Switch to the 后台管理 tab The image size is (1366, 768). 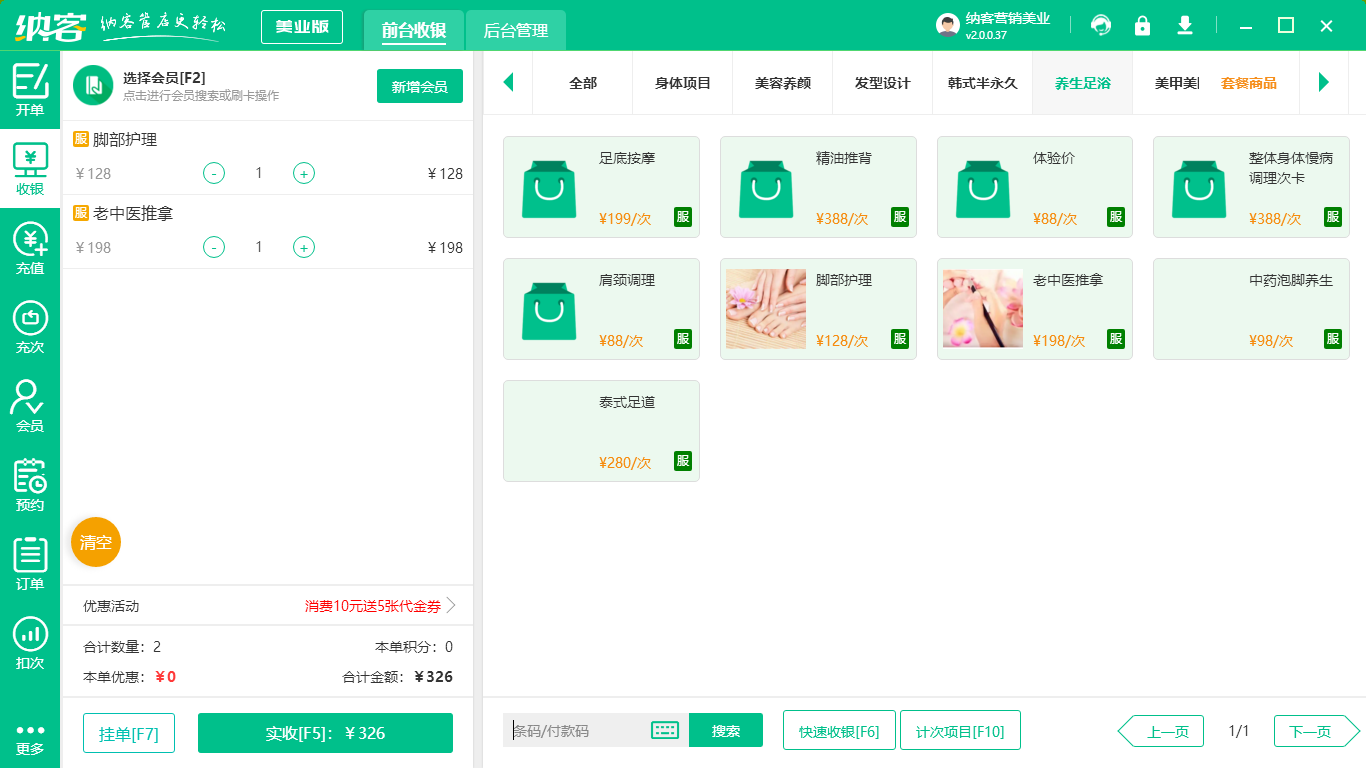coord(516,31)
